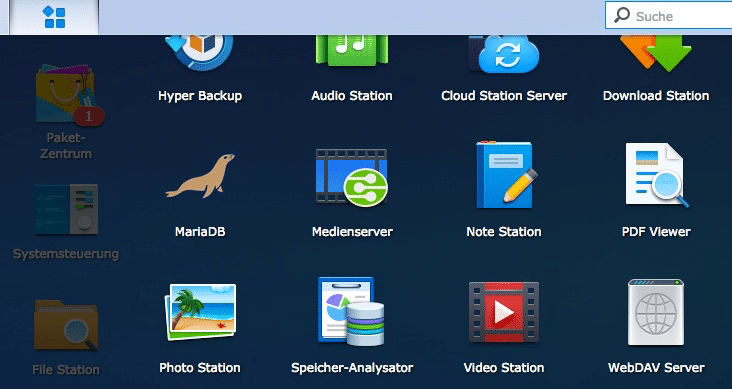
Task: Launch Audio Station from the icon
Action: point(352,51)
